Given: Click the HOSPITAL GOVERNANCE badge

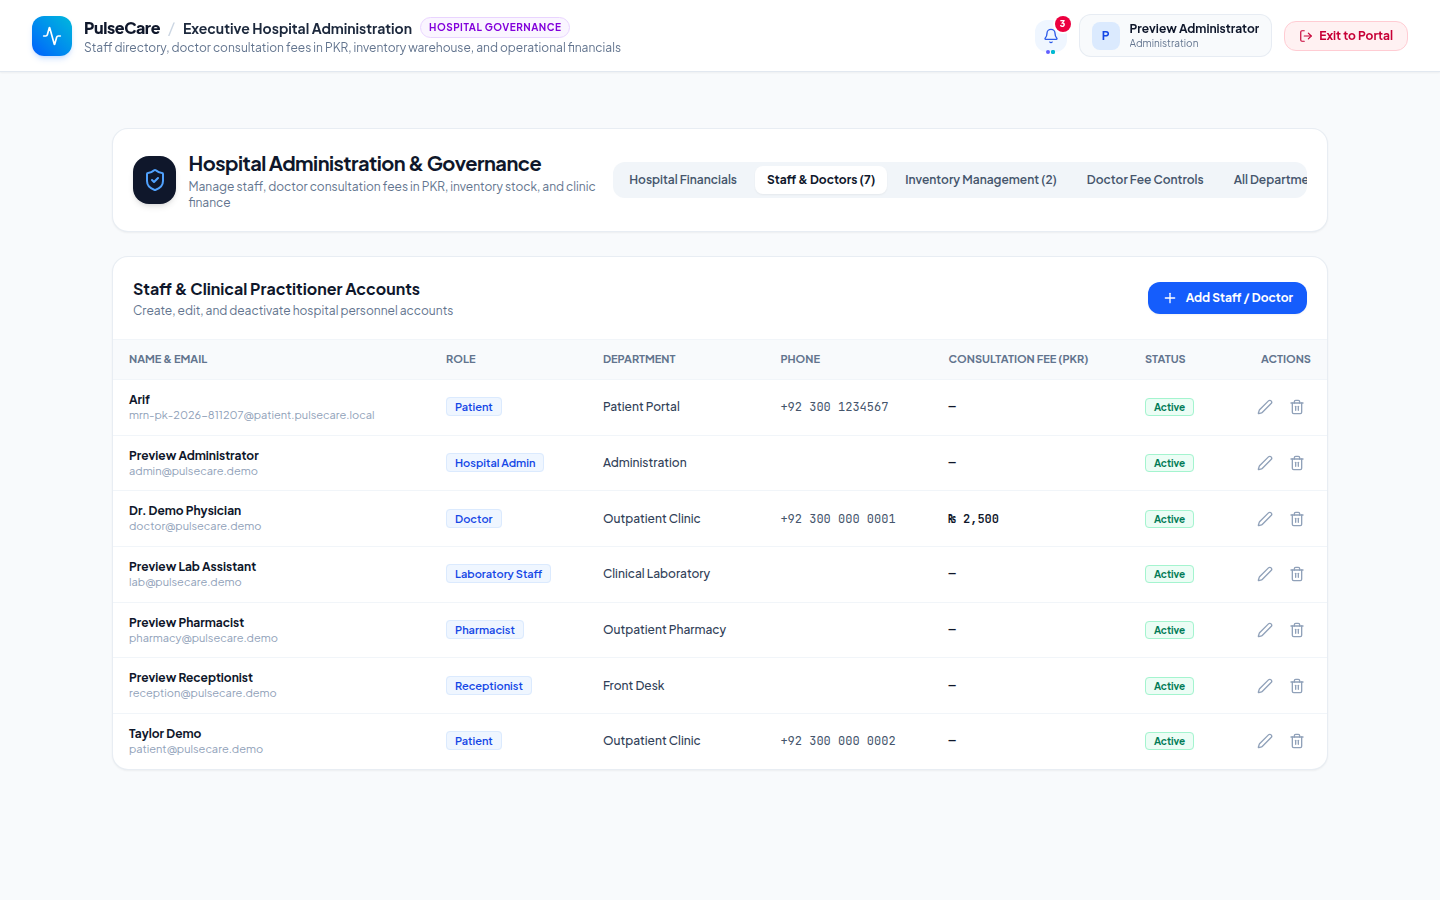Looking at the screenshot, I should (495, 27).
